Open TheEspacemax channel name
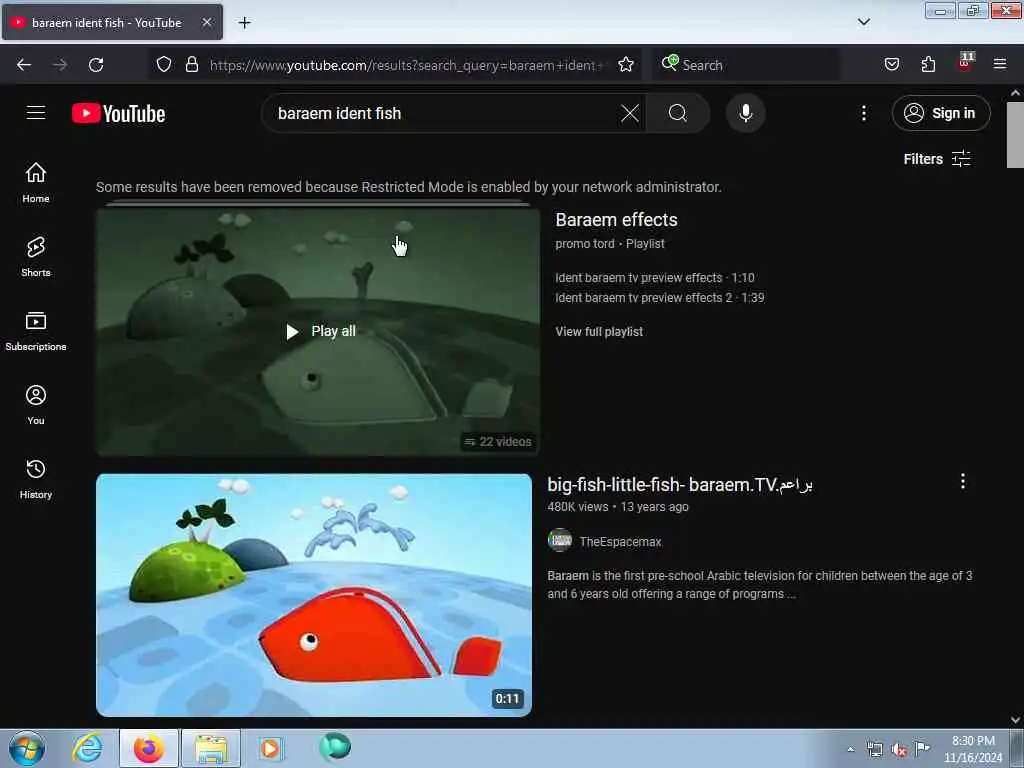Image resolution: width=1024 pixels, height=768 pixels. pyautogui.click(x=620, y=541)
